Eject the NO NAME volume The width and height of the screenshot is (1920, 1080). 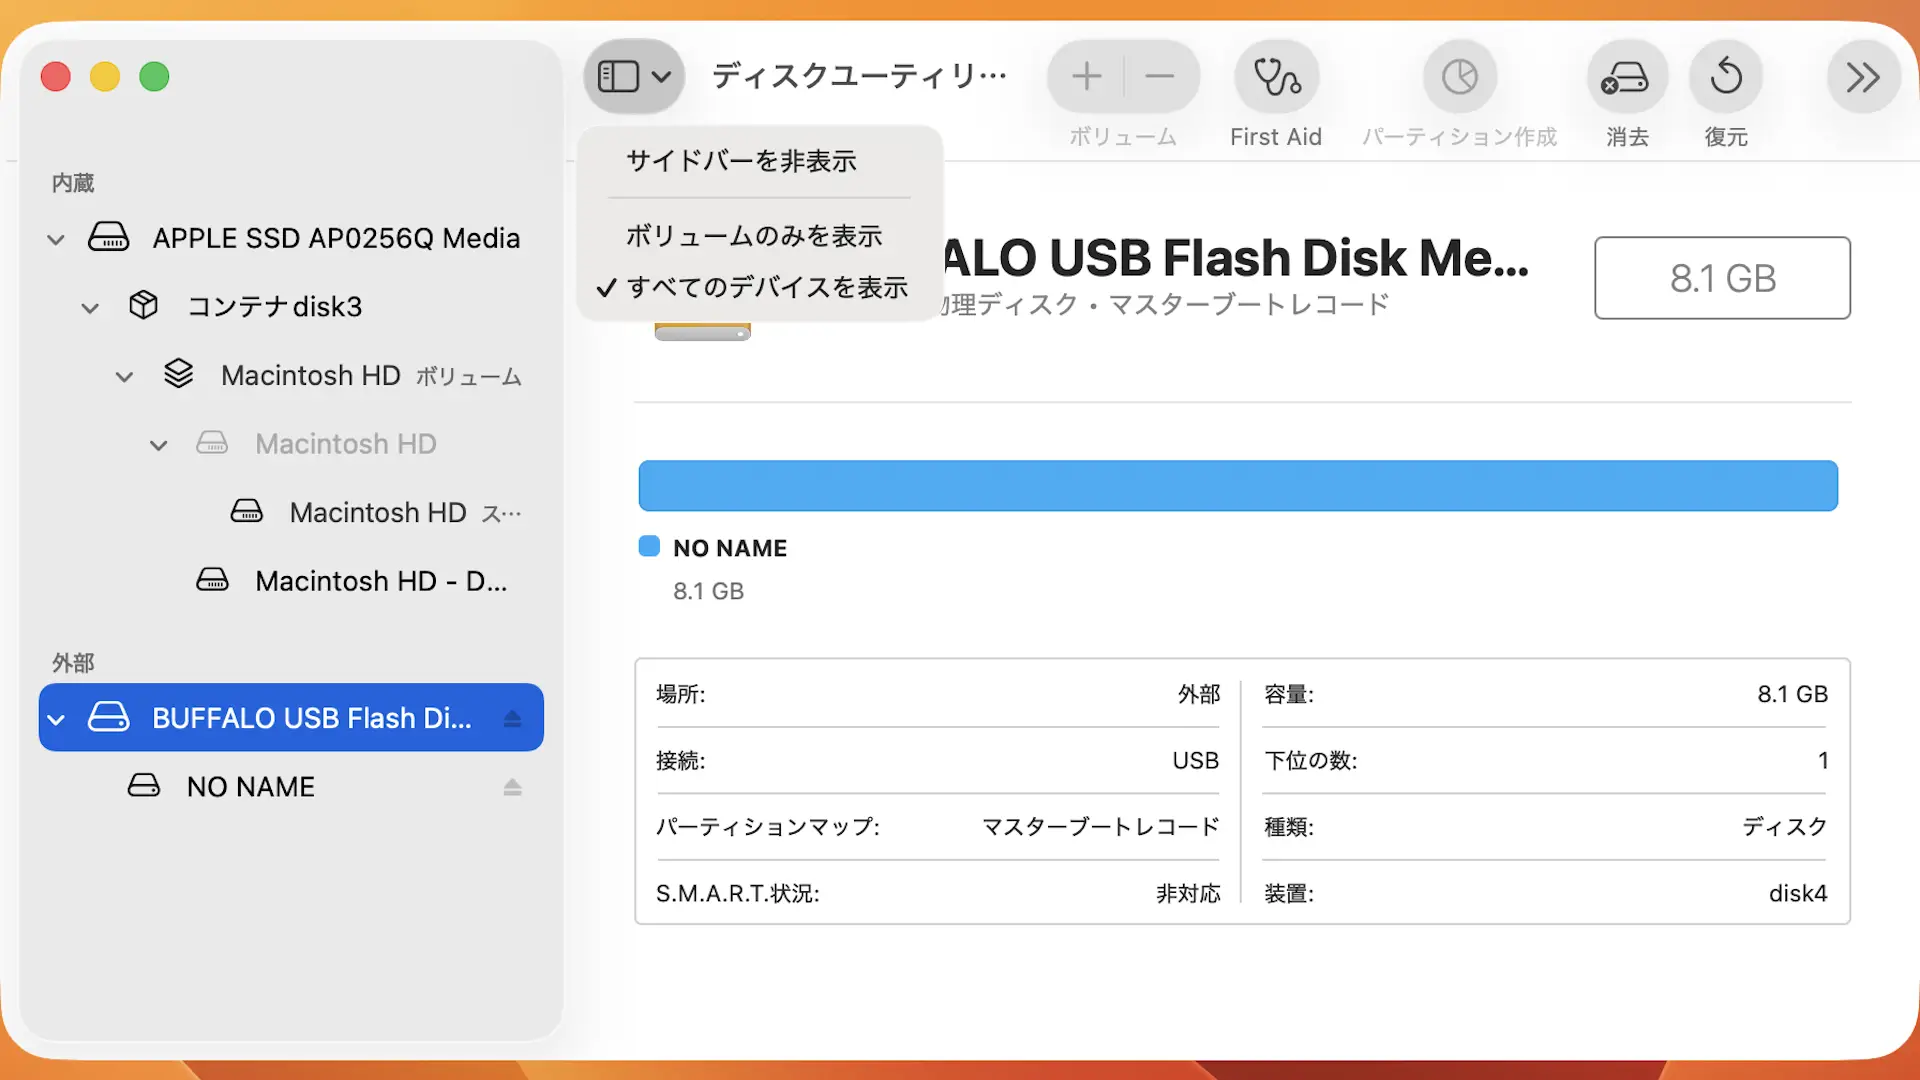pos(513,787)
